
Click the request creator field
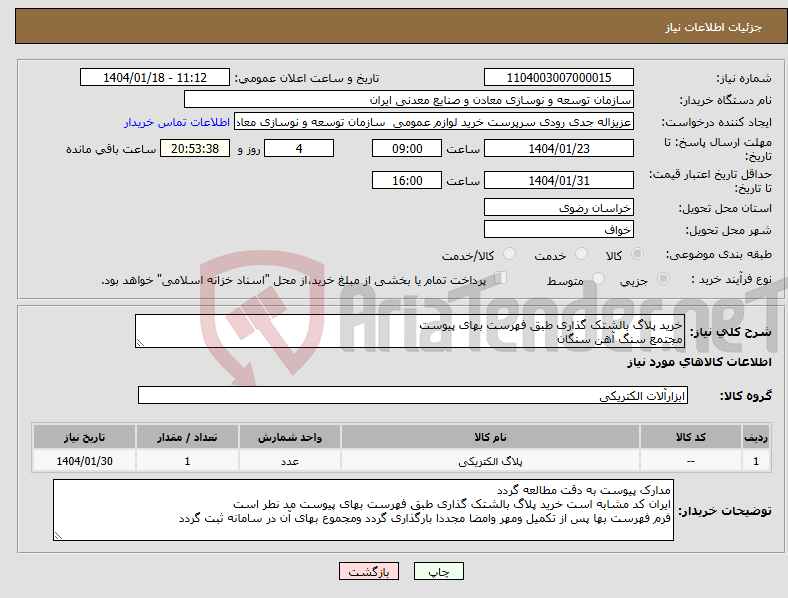(434, 122)
